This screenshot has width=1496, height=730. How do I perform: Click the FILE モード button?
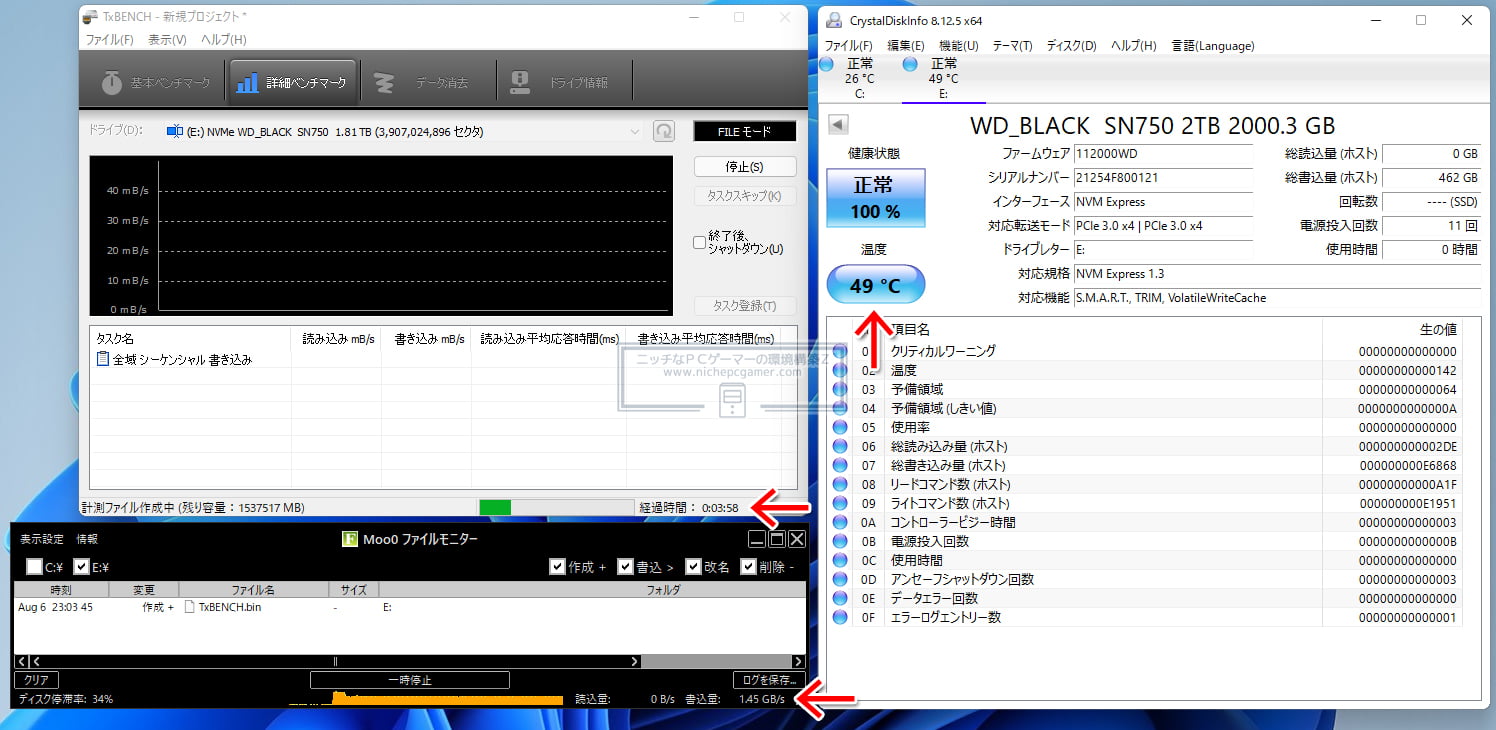pyautogui.click(x=745, y=131)
